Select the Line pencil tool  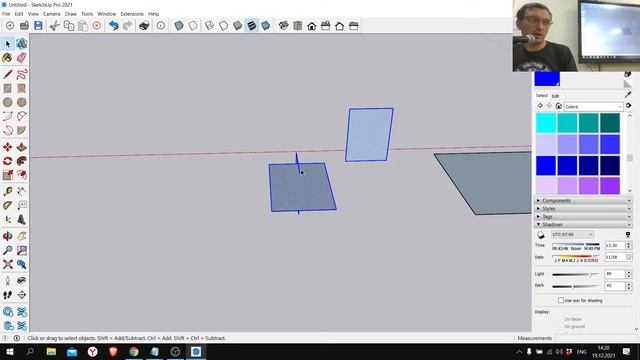click(x=8, y=74)
